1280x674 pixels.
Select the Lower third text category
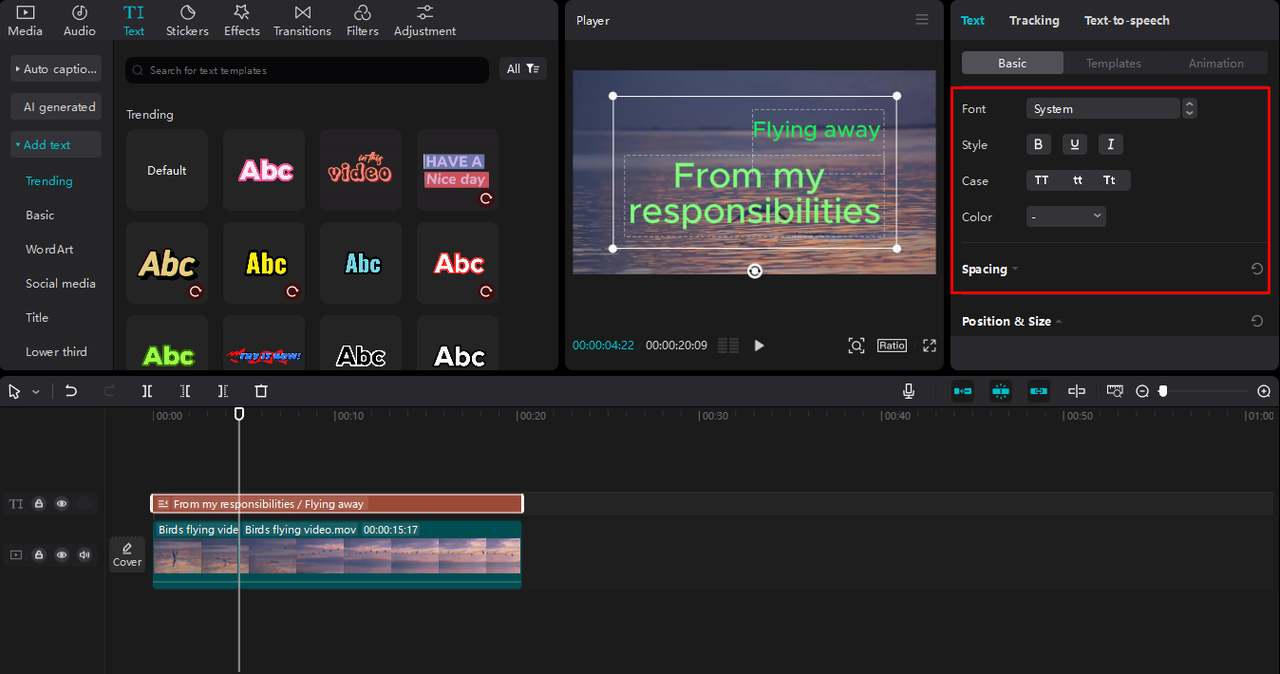coord(56,351)
